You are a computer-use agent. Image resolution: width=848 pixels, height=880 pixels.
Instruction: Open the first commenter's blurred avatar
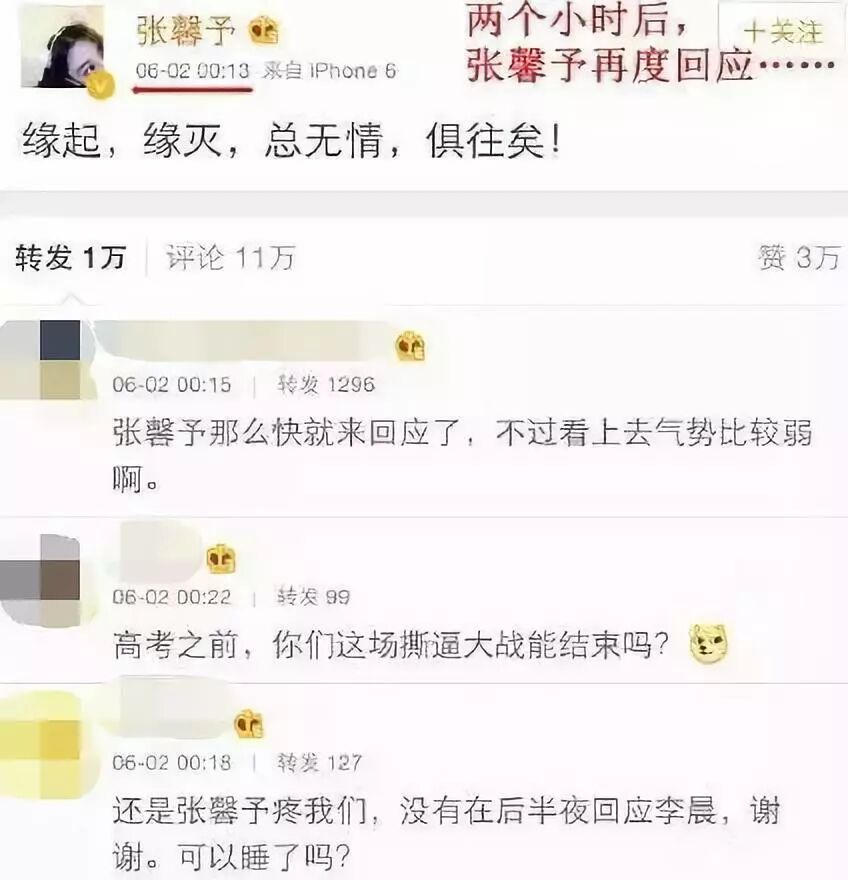coord(42,360)
